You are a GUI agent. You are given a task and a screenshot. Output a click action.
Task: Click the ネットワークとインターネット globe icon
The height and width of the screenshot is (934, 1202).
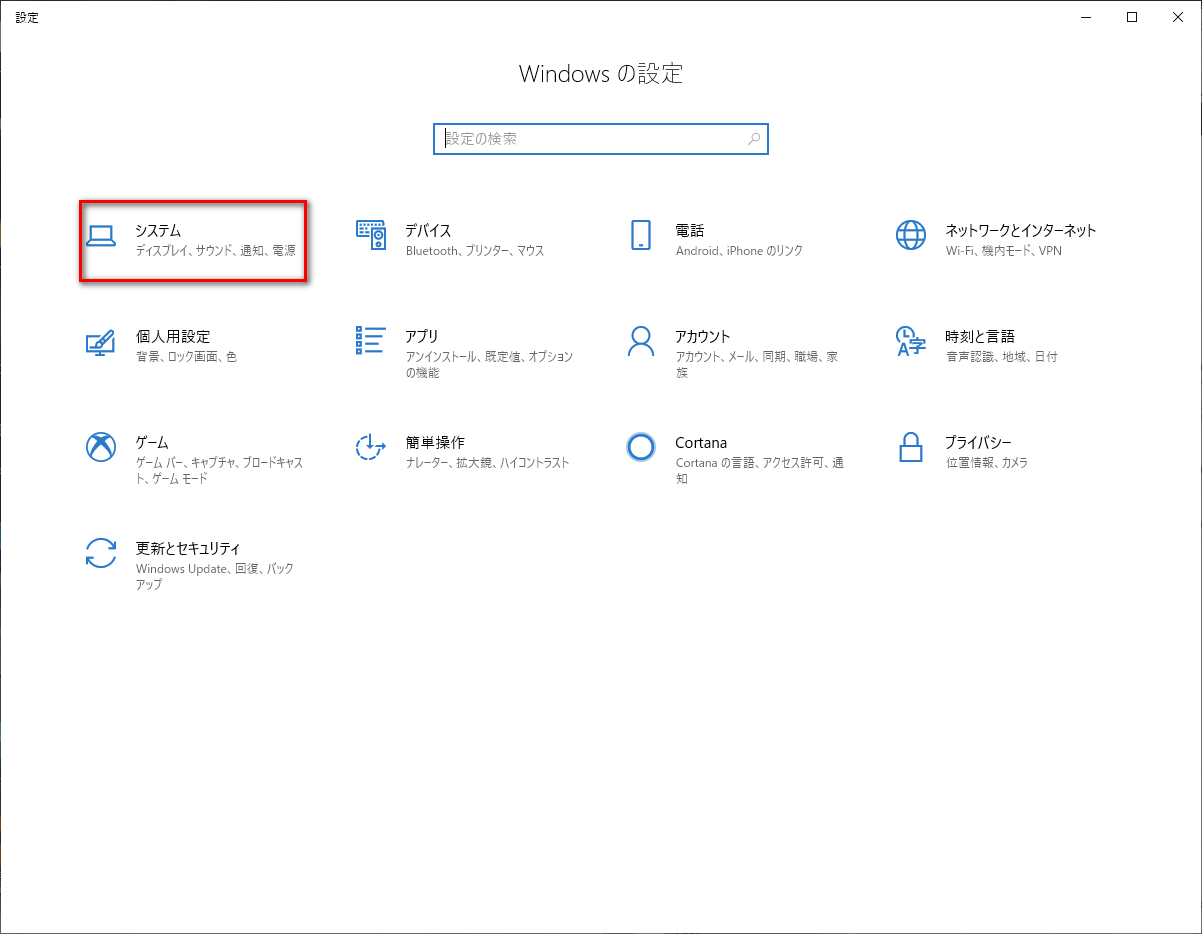tap(911, 235)
